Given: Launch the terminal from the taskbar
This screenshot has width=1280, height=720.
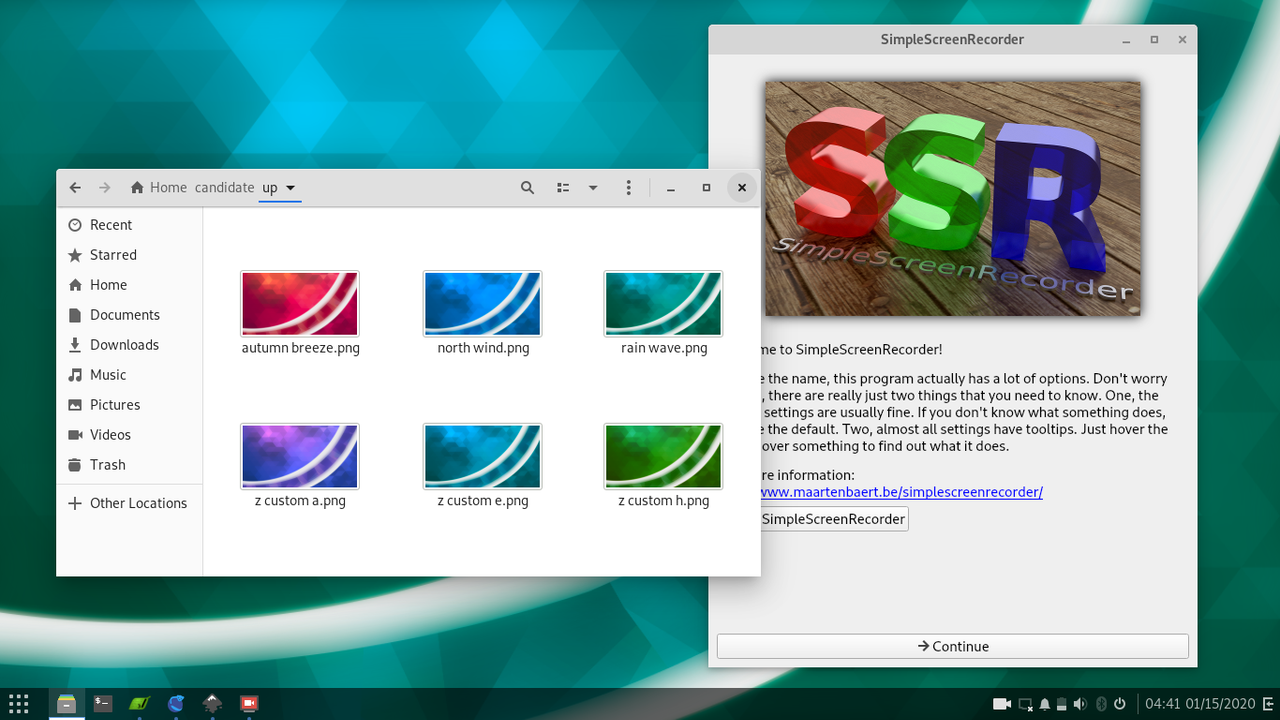Looking at the screenshot, I should coord(103,703).
